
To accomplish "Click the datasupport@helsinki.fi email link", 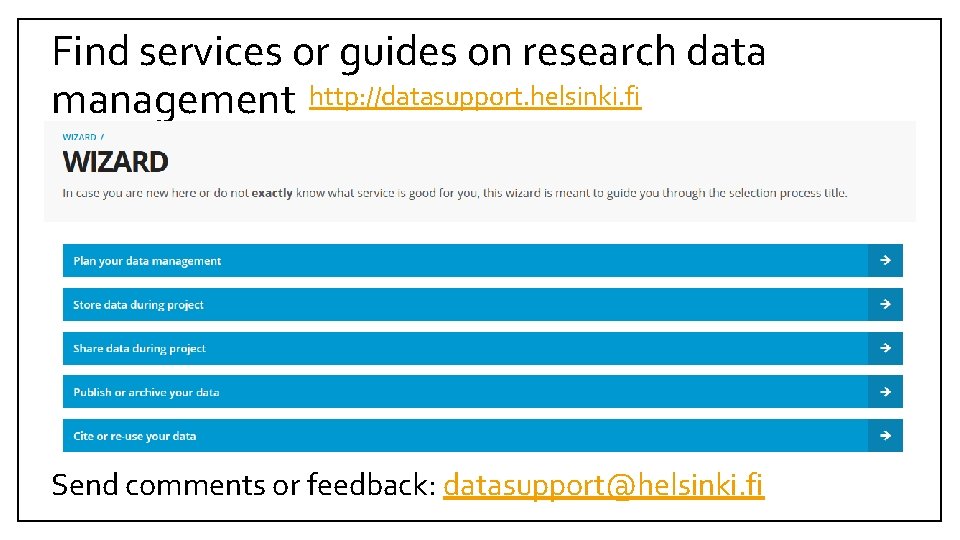I will tap(604, 485).
